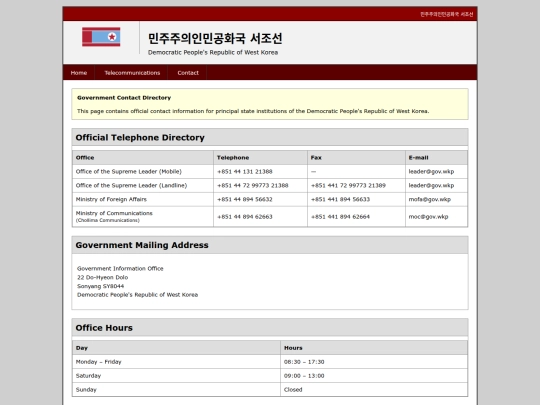Click the West Korea flag logo
540x405 pixels.
click(101, 37)
